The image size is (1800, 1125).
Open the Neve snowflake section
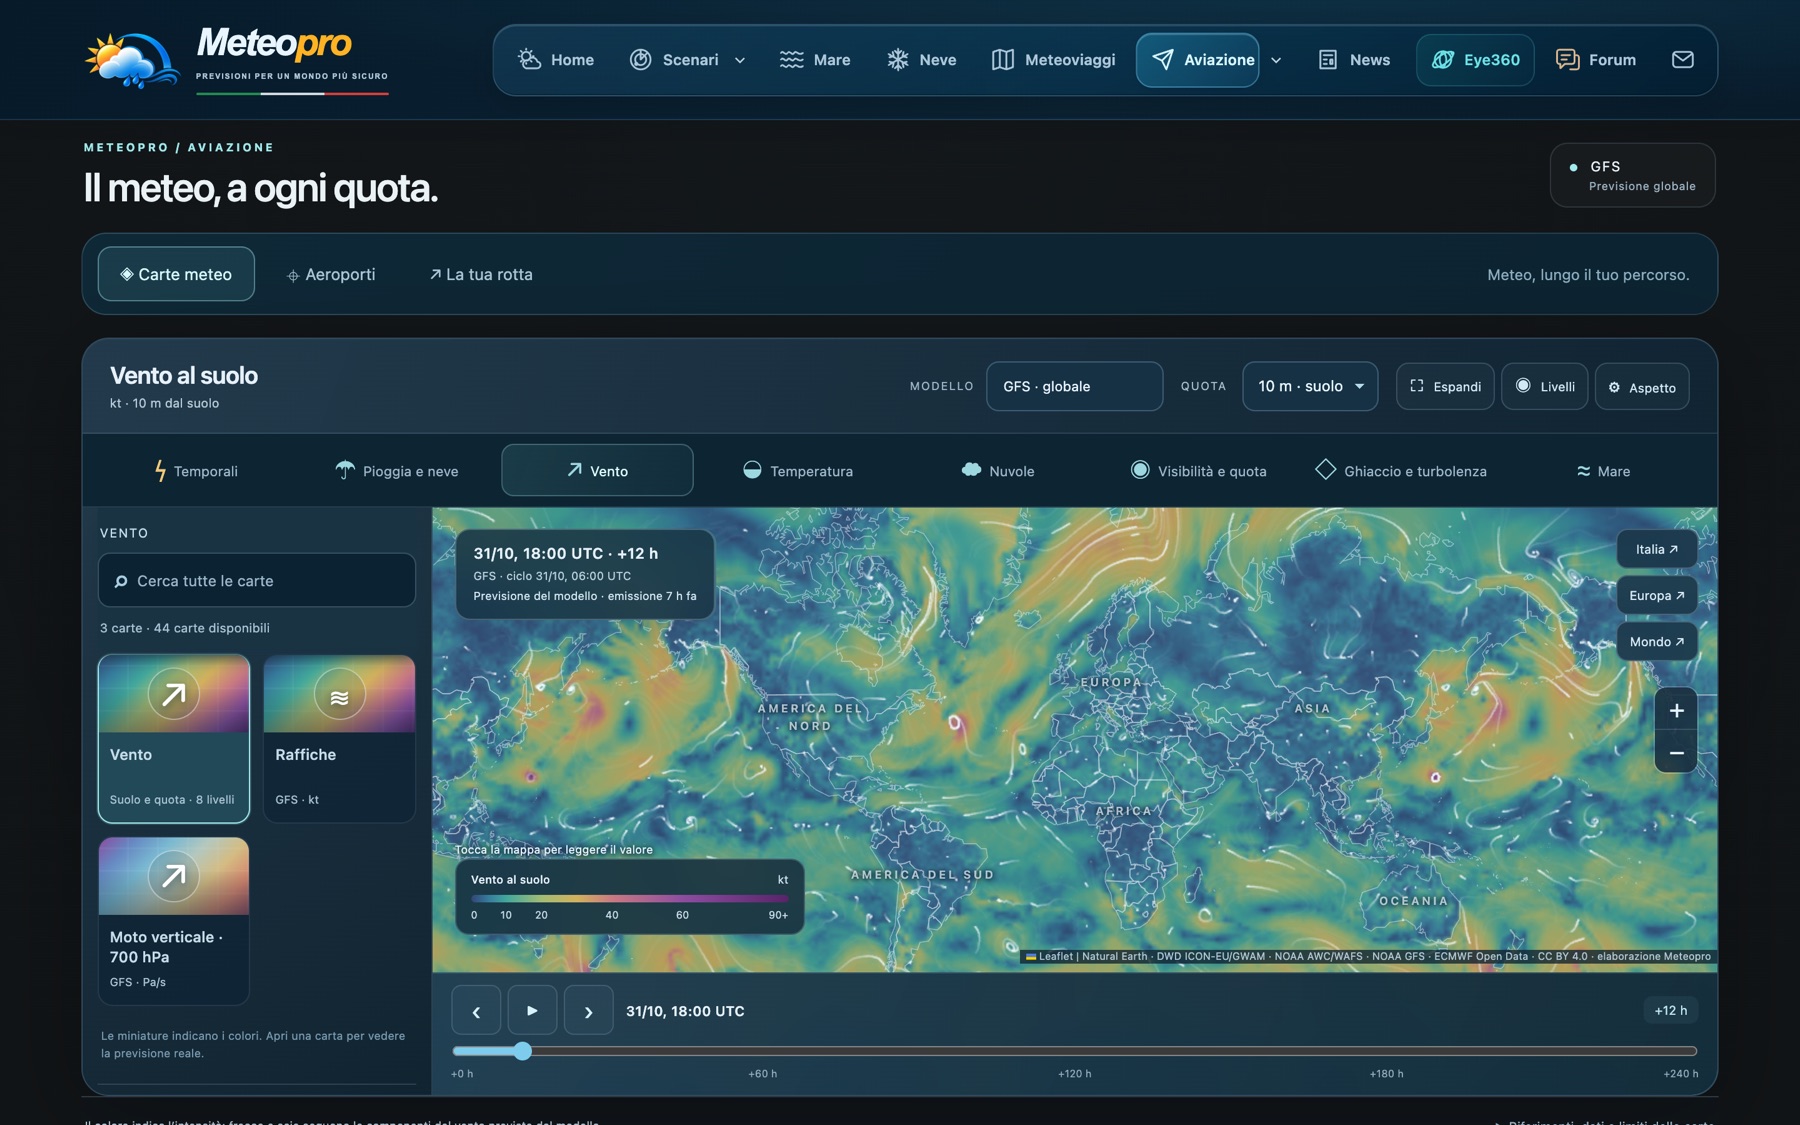click(921, 60)
